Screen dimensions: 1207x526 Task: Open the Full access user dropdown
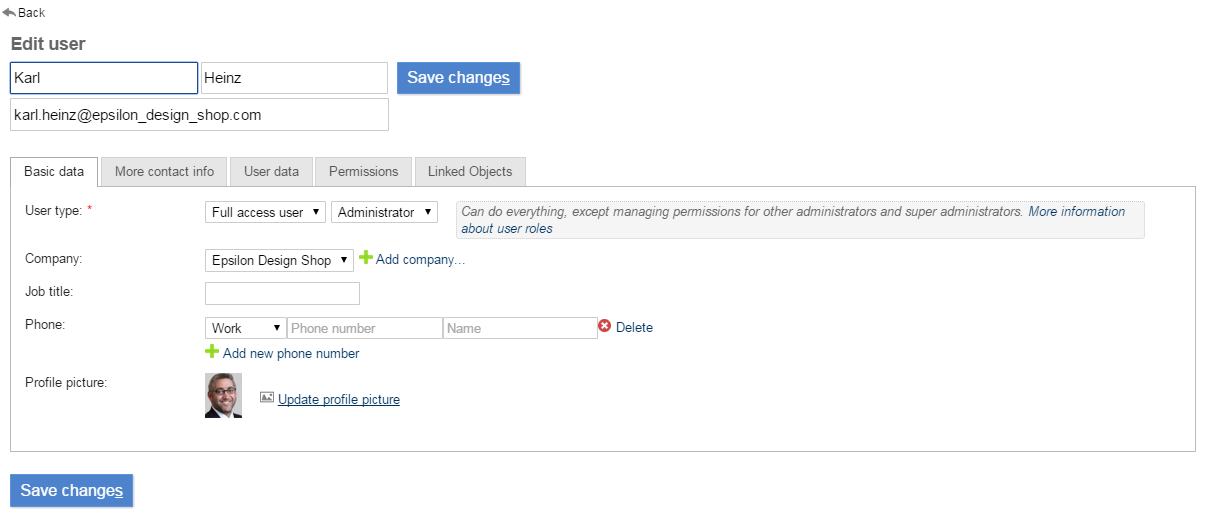265,212
